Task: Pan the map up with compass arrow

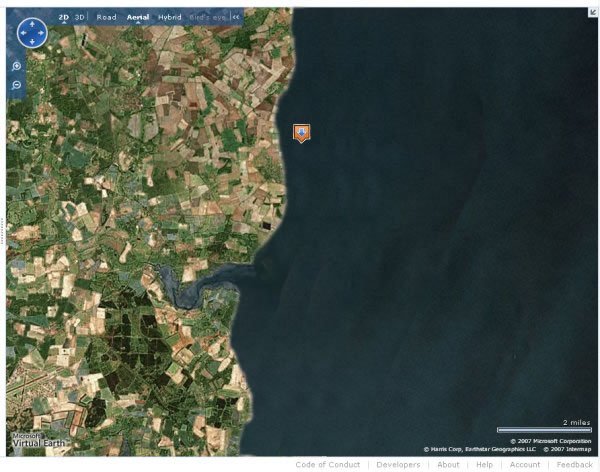Action: pyautogui.click(x=32, y=23)
